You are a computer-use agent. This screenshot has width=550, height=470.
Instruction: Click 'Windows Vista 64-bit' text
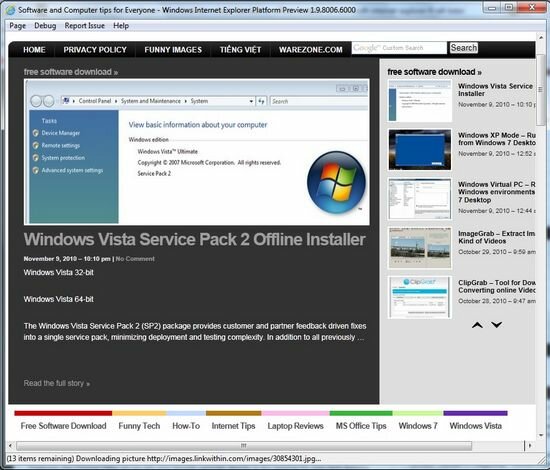pyautogui.click(x=59, y=299)
